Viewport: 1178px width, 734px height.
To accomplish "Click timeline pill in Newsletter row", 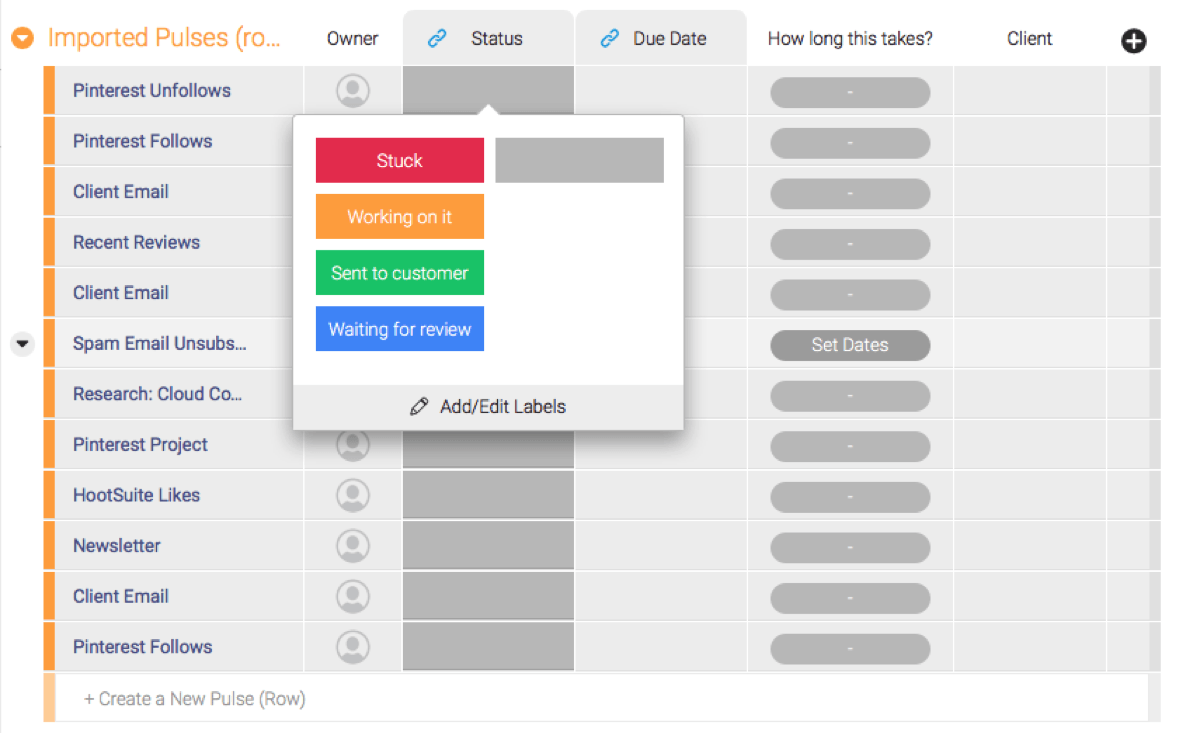I will pyautogui.click(x=850, y=548).
